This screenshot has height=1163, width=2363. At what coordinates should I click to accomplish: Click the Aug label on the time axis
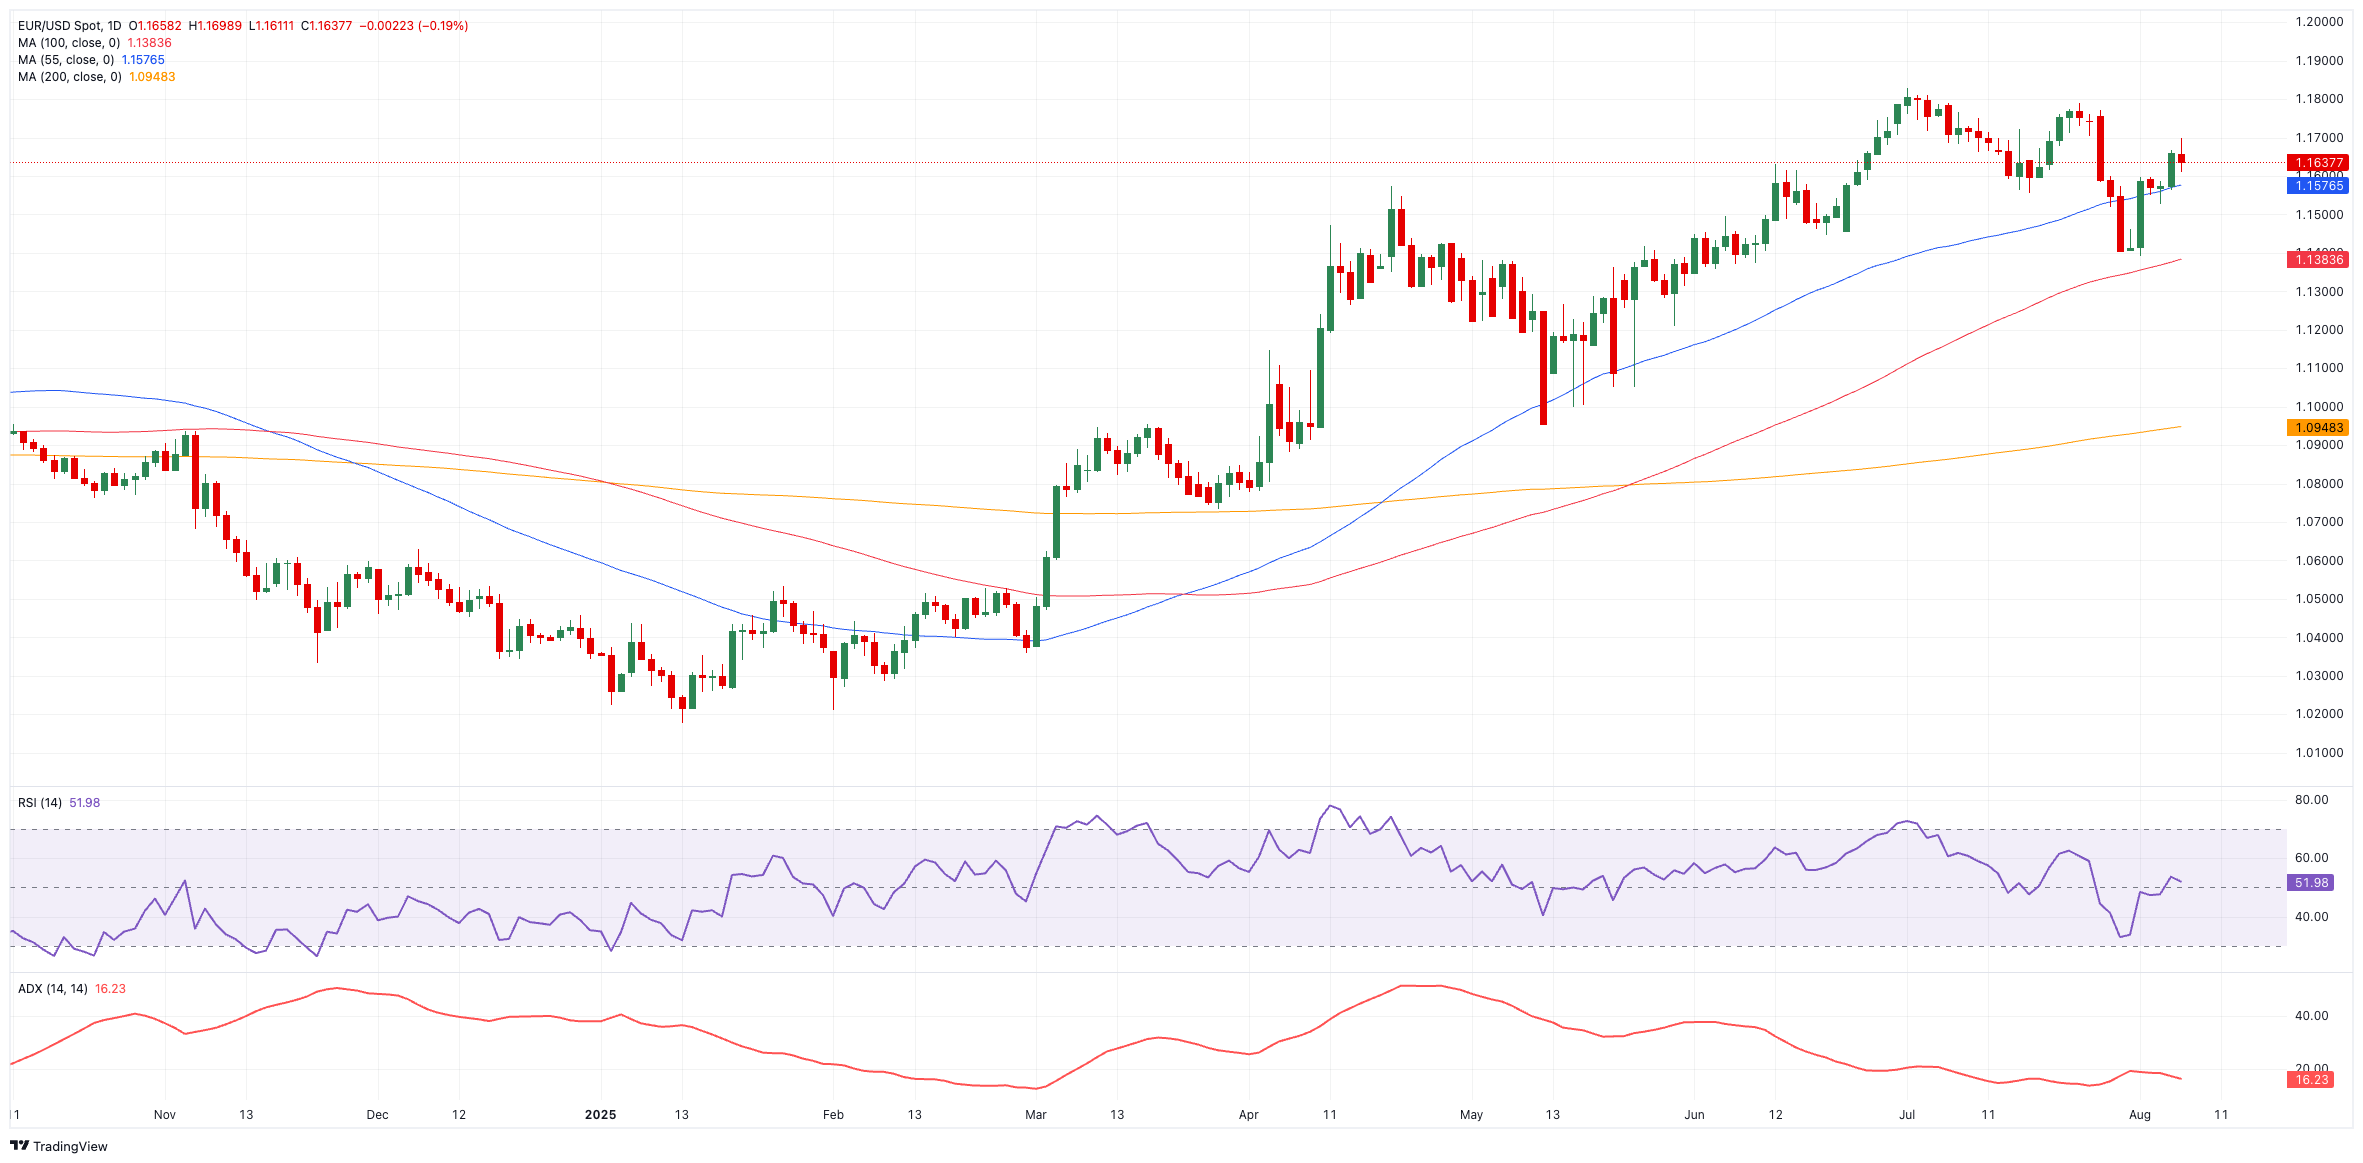(2139, 1115)
